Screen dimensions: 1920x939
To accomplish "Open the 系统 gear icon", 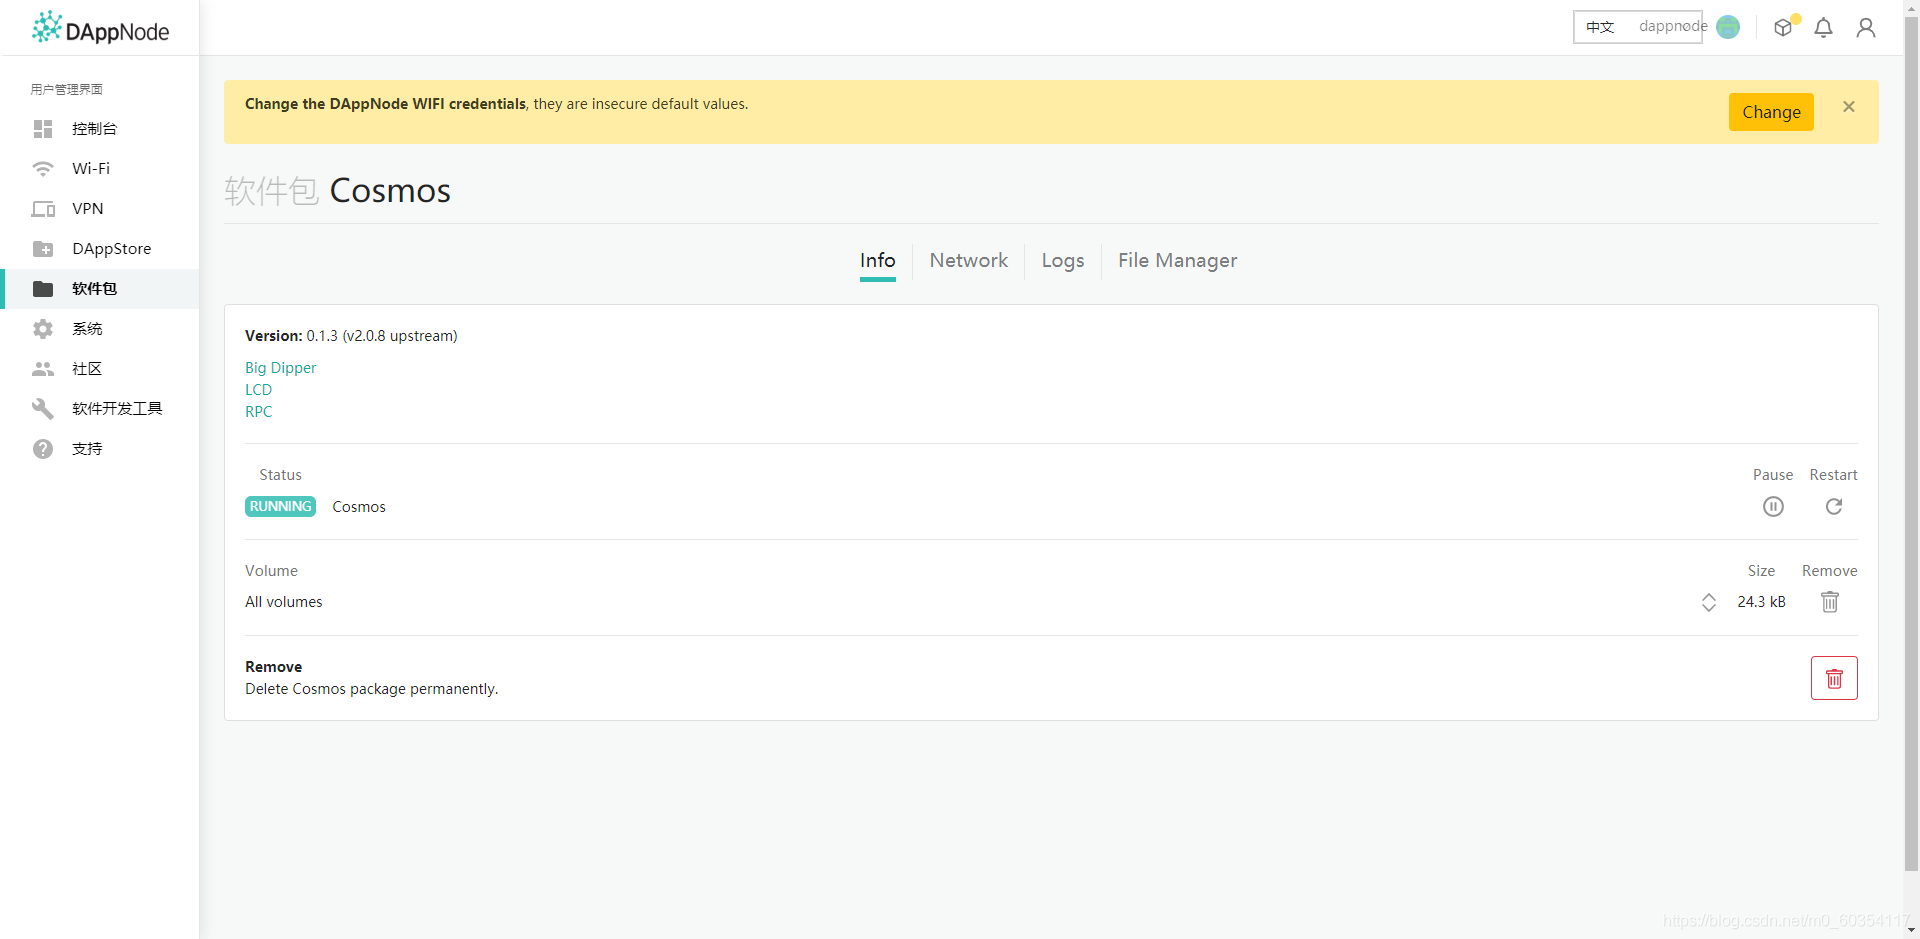I will point(43,329).
